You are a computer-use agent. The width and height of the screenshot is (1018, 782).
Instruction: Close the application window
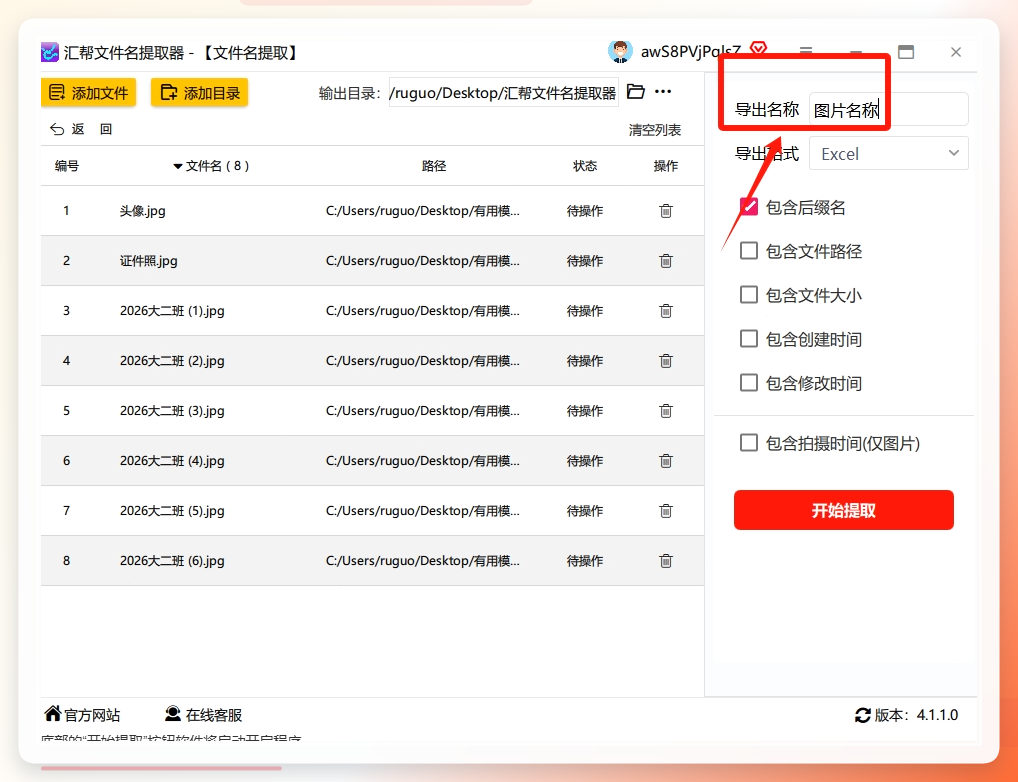956,52
